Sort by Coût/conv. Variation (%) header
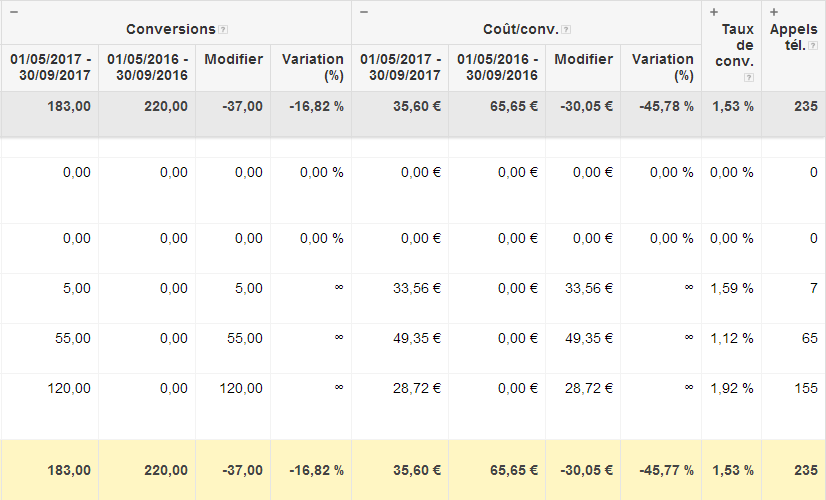This screenshot has width=826, height=500. coord(661,67)
